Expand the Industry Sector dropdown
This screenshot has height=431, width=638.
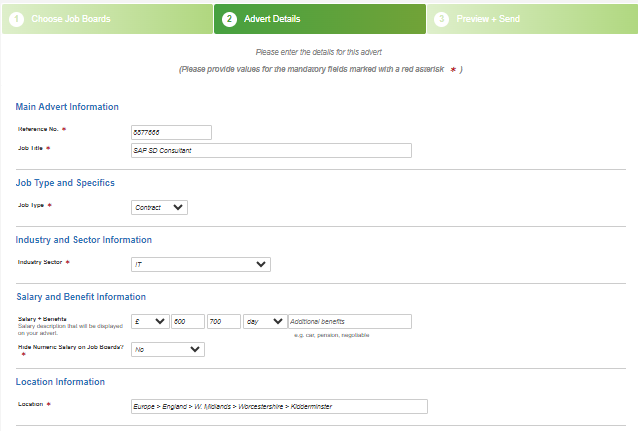coord(201,264)
